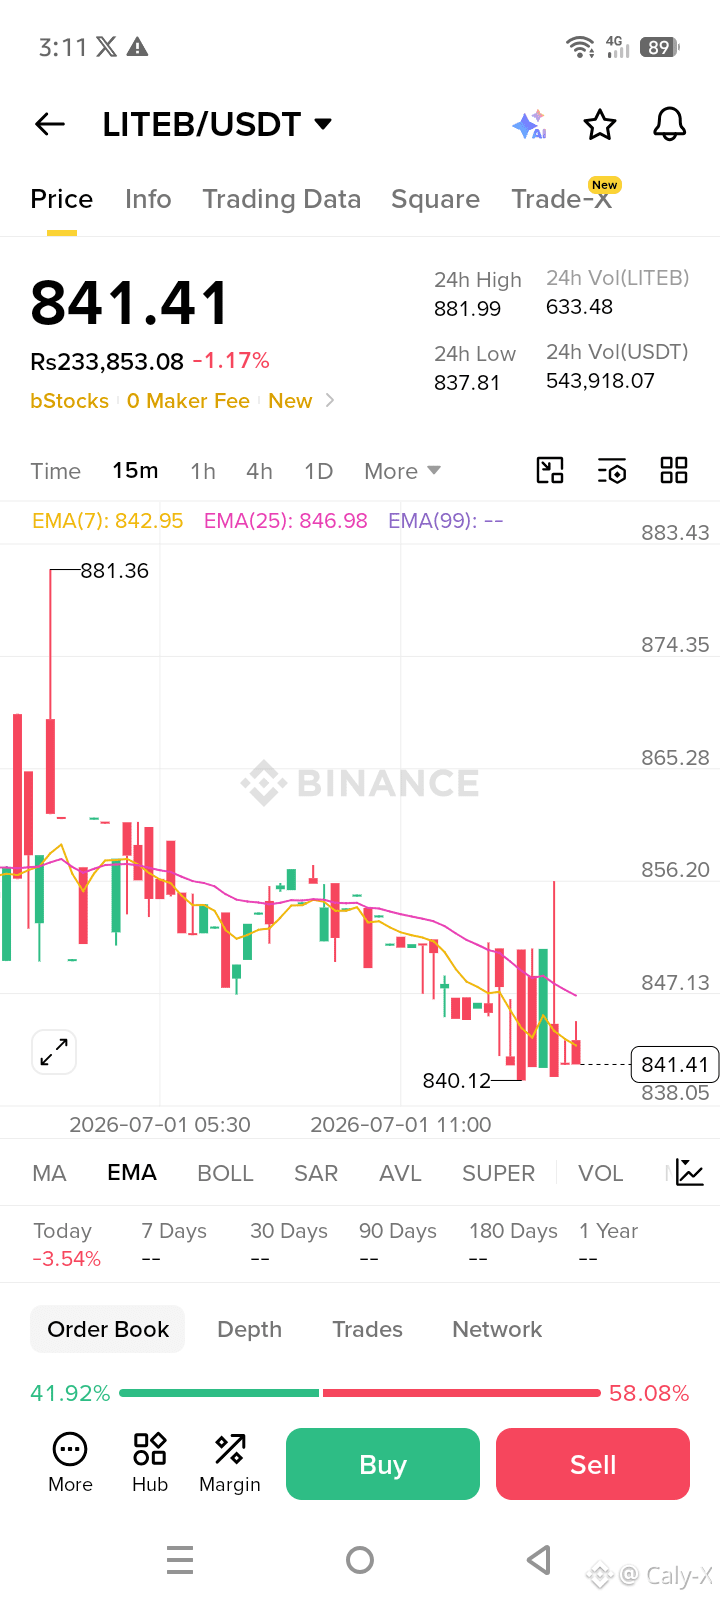This screenshot has height=1600, width=720.
Task: Tap the Rs233,853.08 converted price
Action: [107, 361]
